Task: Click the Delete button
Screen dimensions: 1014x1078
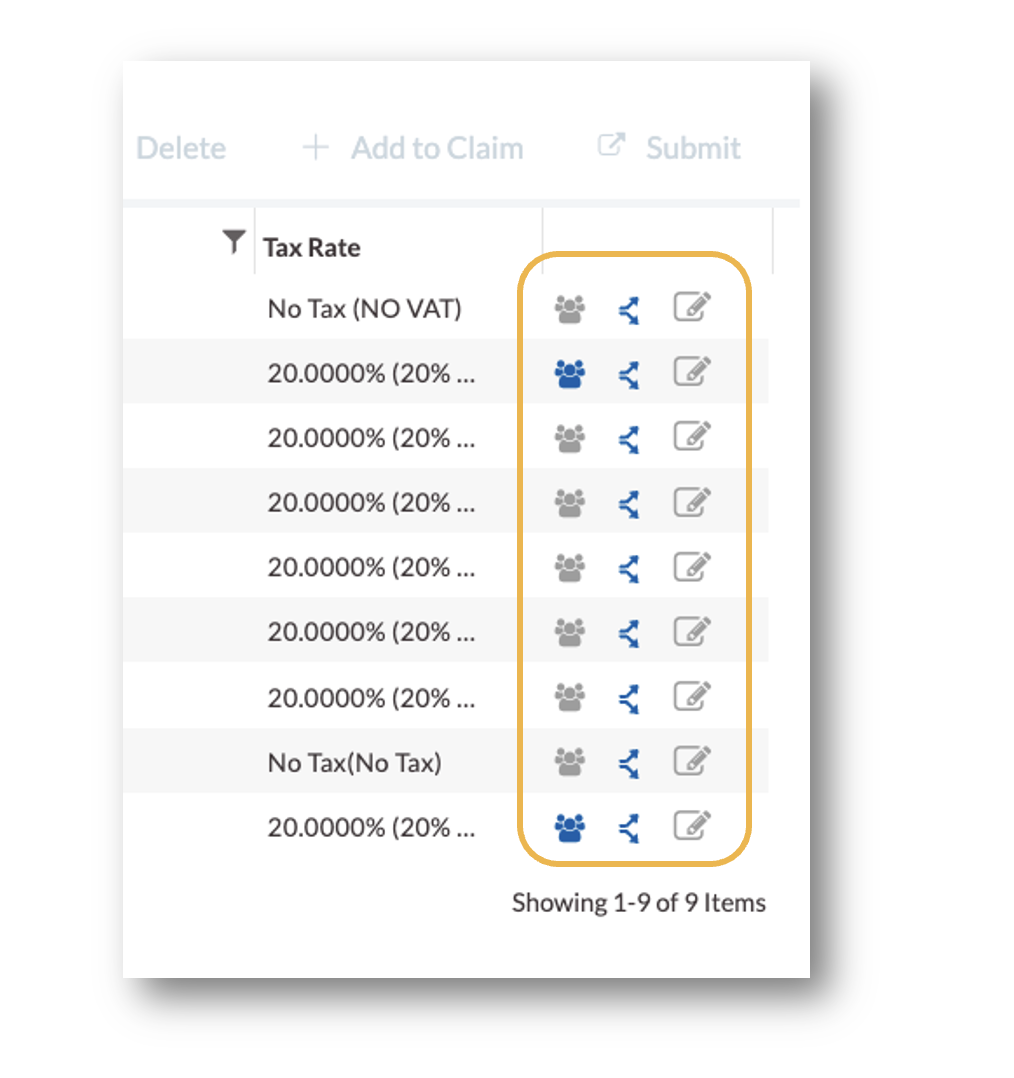Action: [180, 147]
